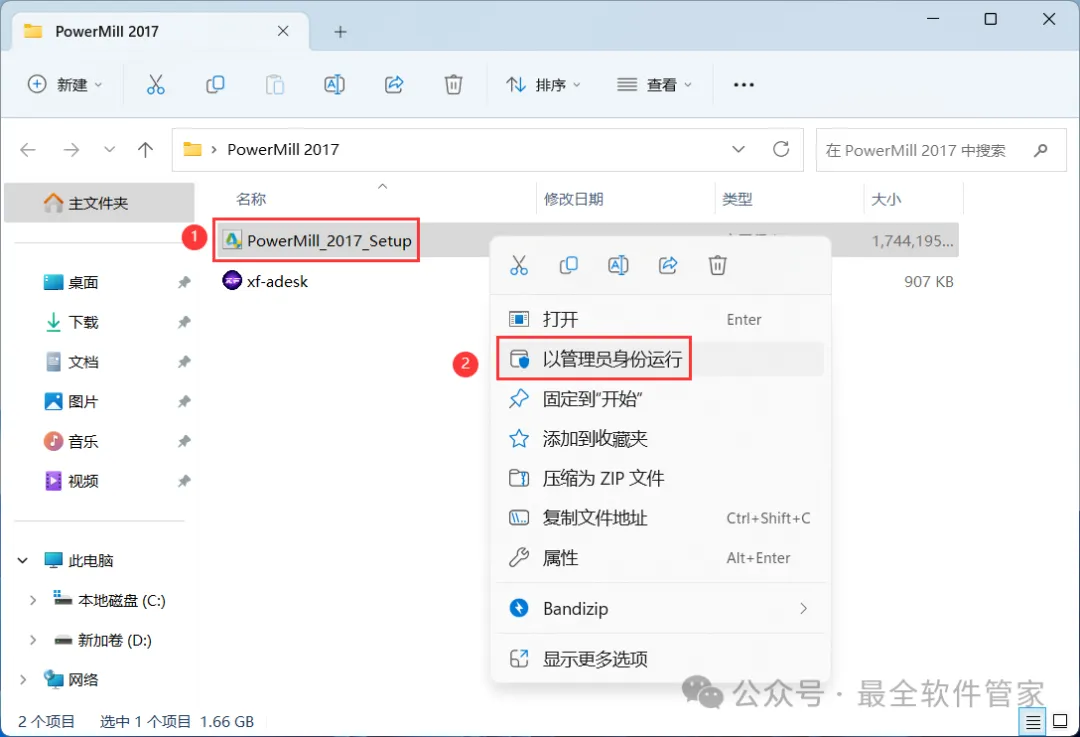The height and width of the screenshot is (737, 1080).
Task: Go back with the left arrow
Action: (28, 149)
